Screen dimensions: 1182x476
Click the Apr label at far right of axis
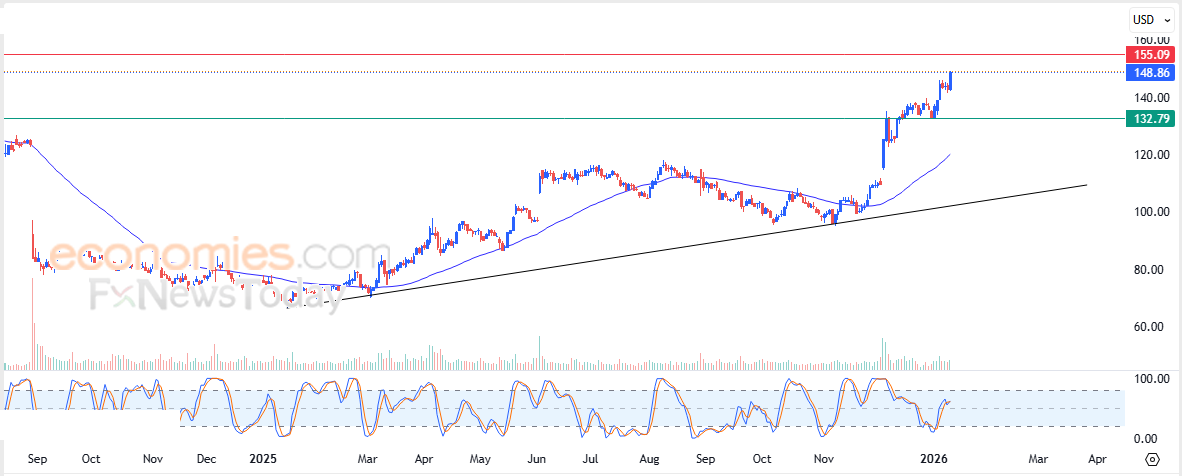coord(1098,459)
